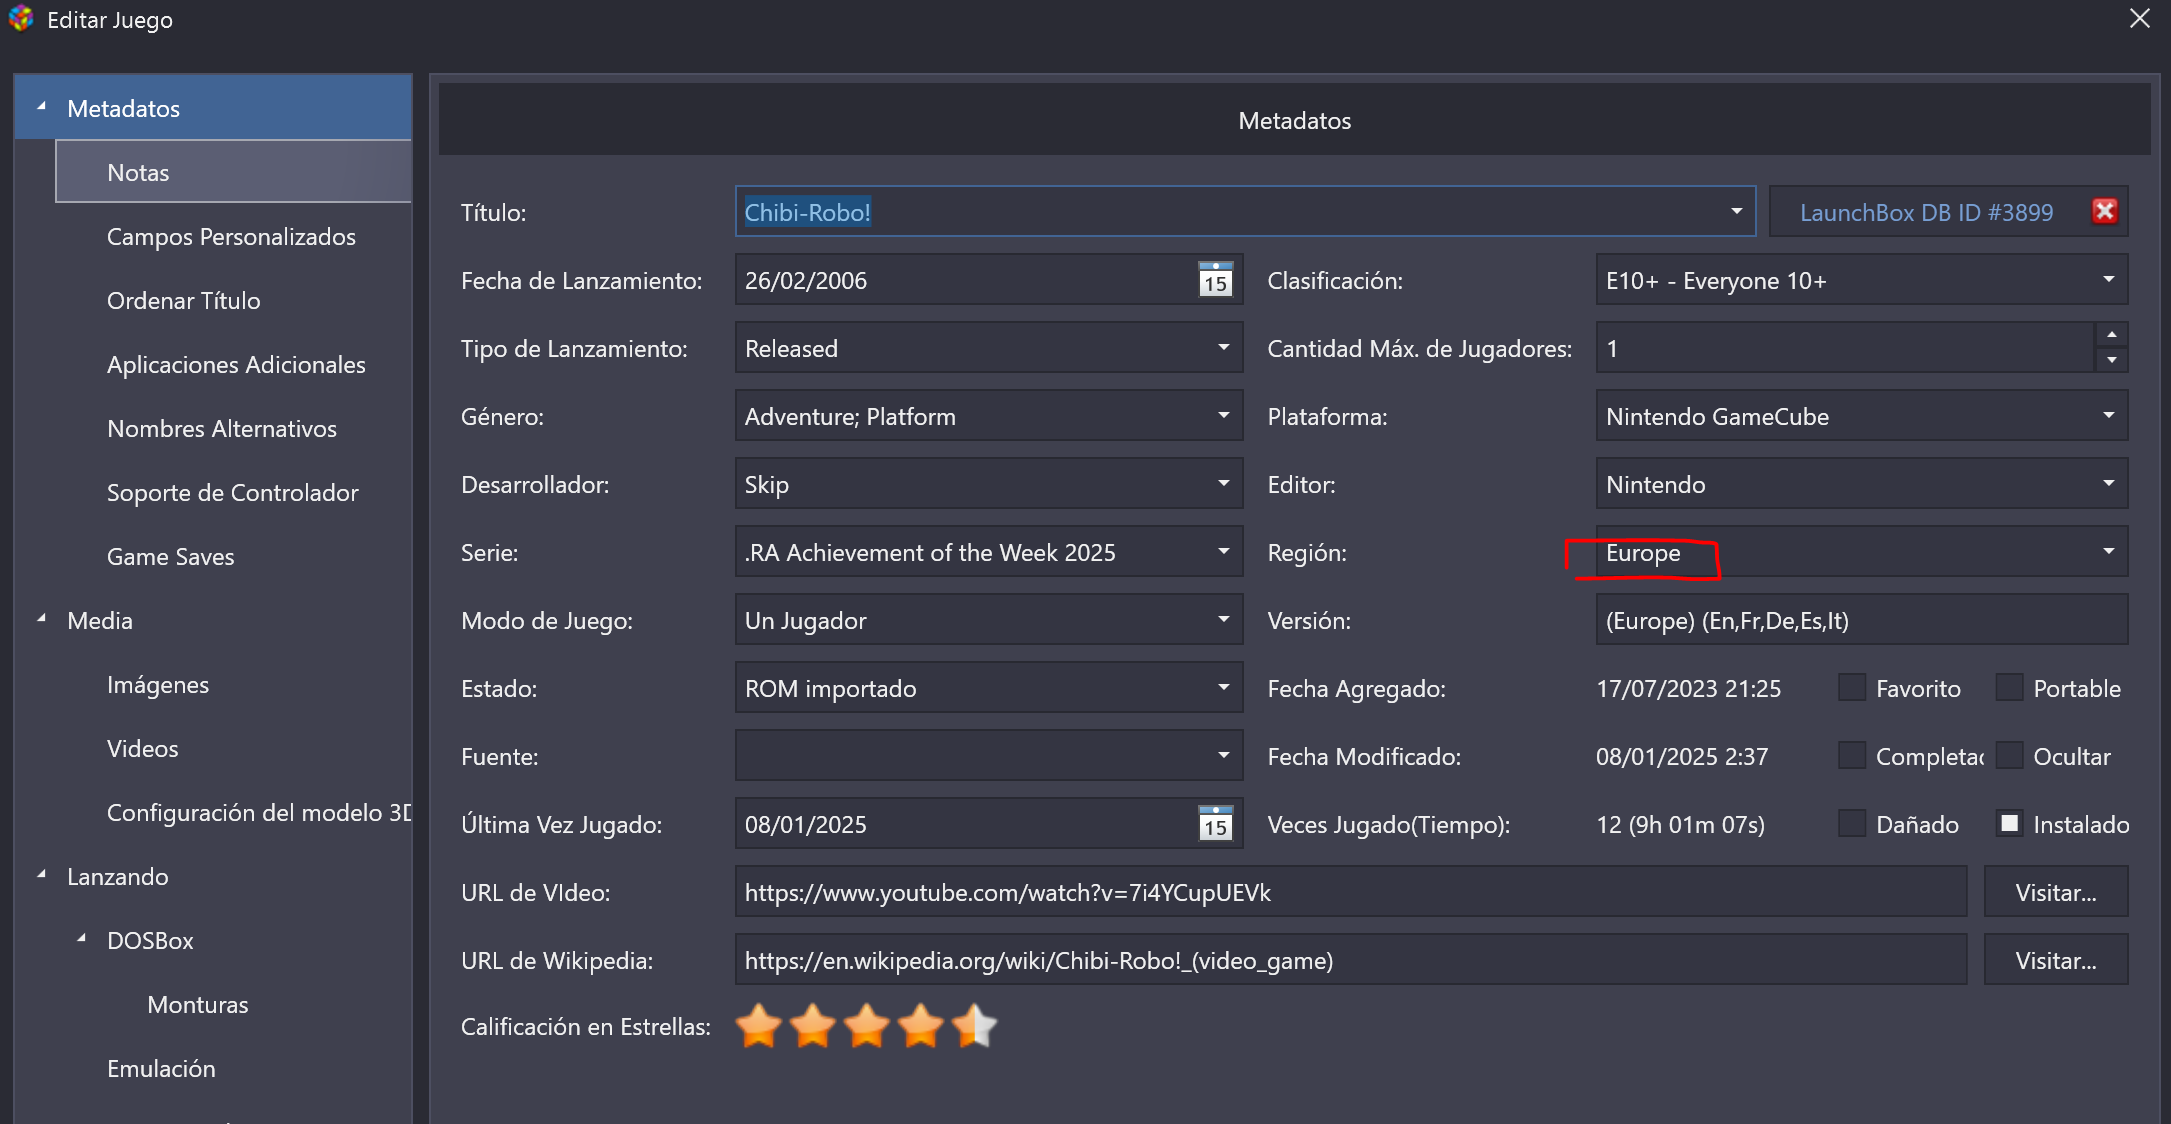Remove the LaunchBox DB ID with red X
The width and height of the screenshot is (2171, 1124).
2104,211
